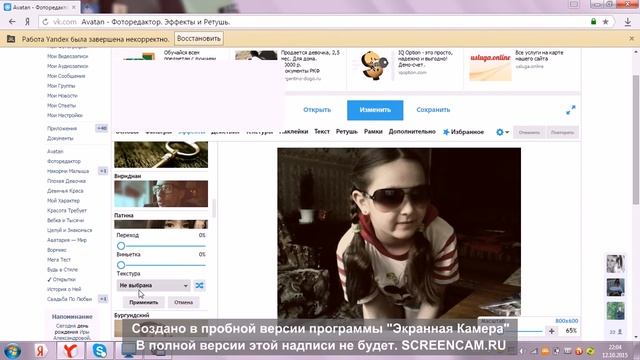Image resolution: width=640 pixels, height=360 pixels.
Task: Click the green sync tray icon
Action: [x=590, y=351]
